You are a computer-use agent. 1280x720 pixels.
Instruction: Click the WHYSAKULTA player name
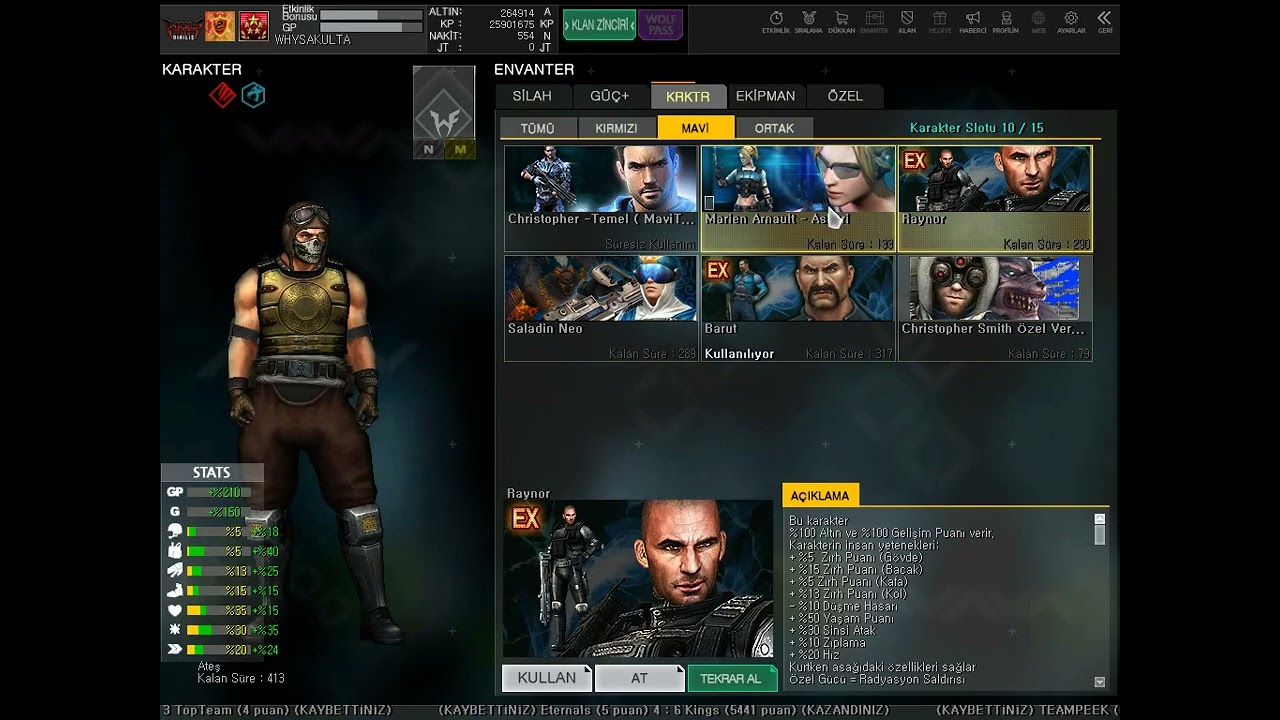[313, 40]
